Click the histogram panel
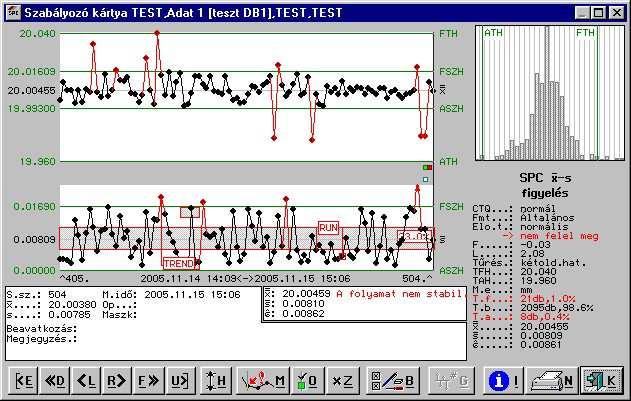Image resolution: width=631 pixels, height=401 pixels. (x=550, y=93)
